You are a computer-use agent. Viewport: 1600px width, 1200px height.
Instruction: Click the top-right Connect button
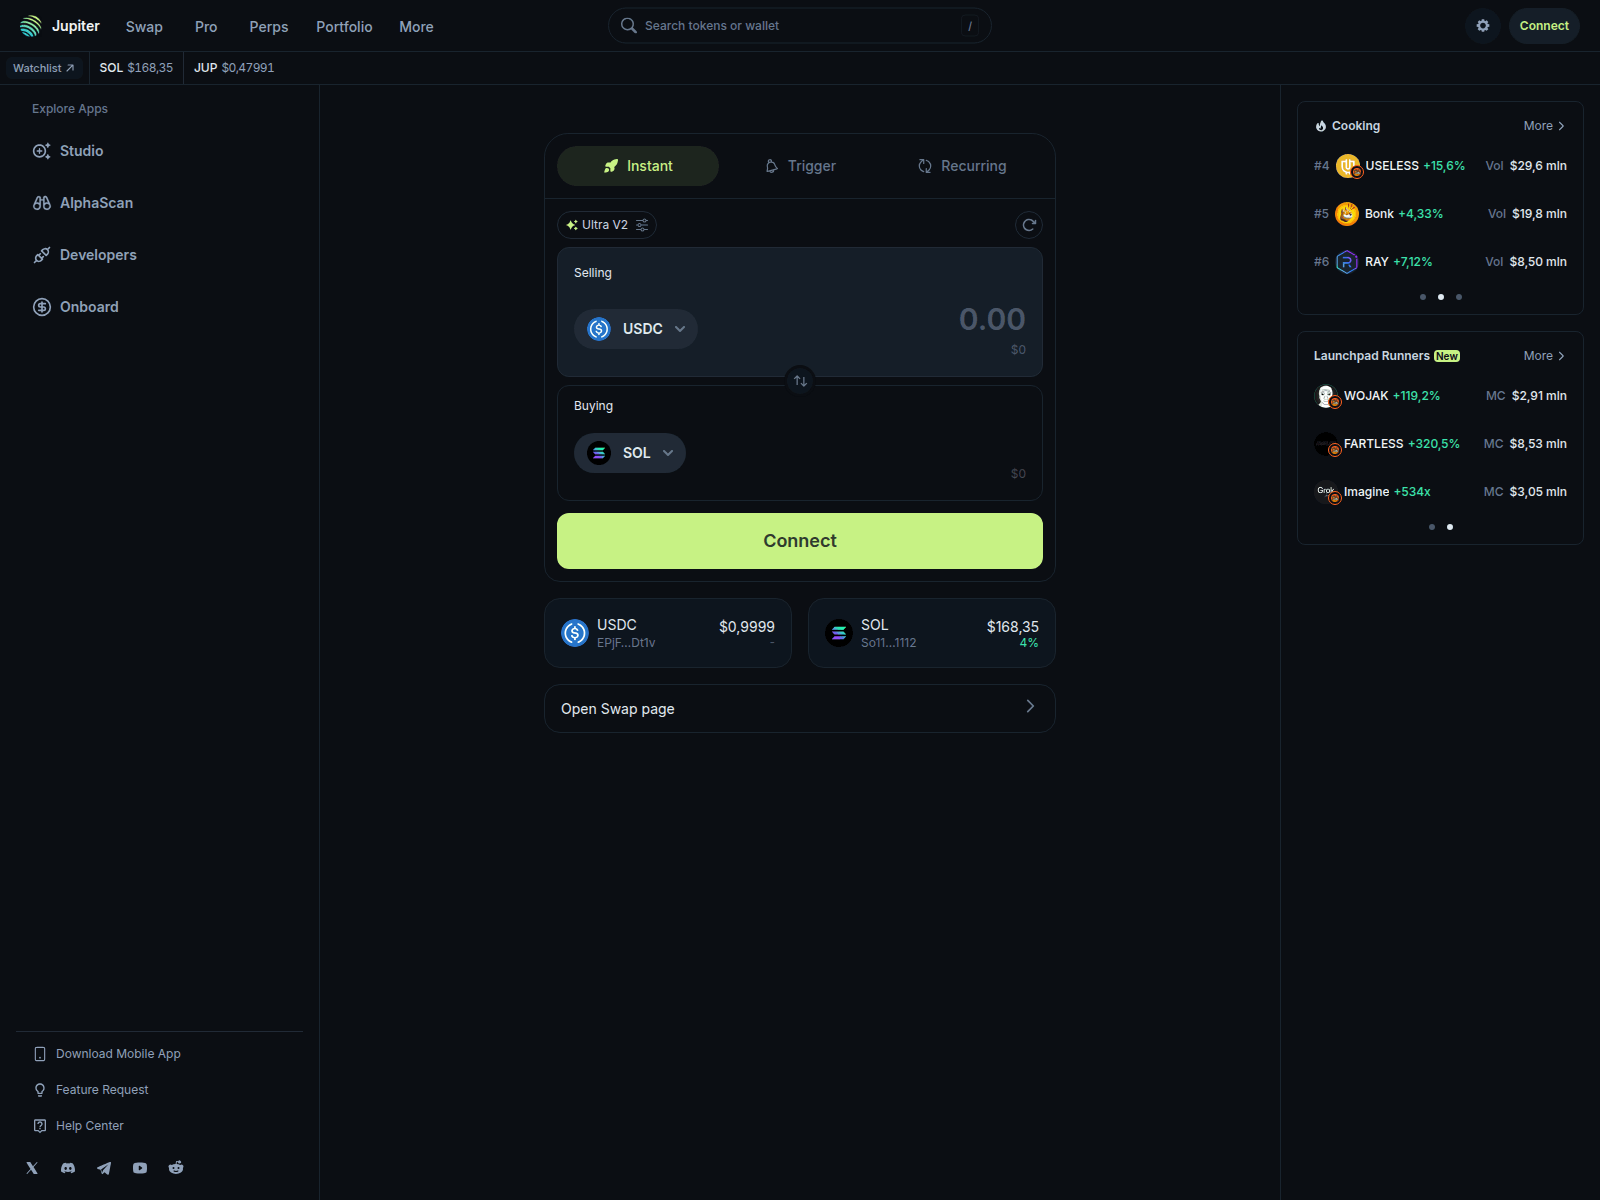(1544, 26)
